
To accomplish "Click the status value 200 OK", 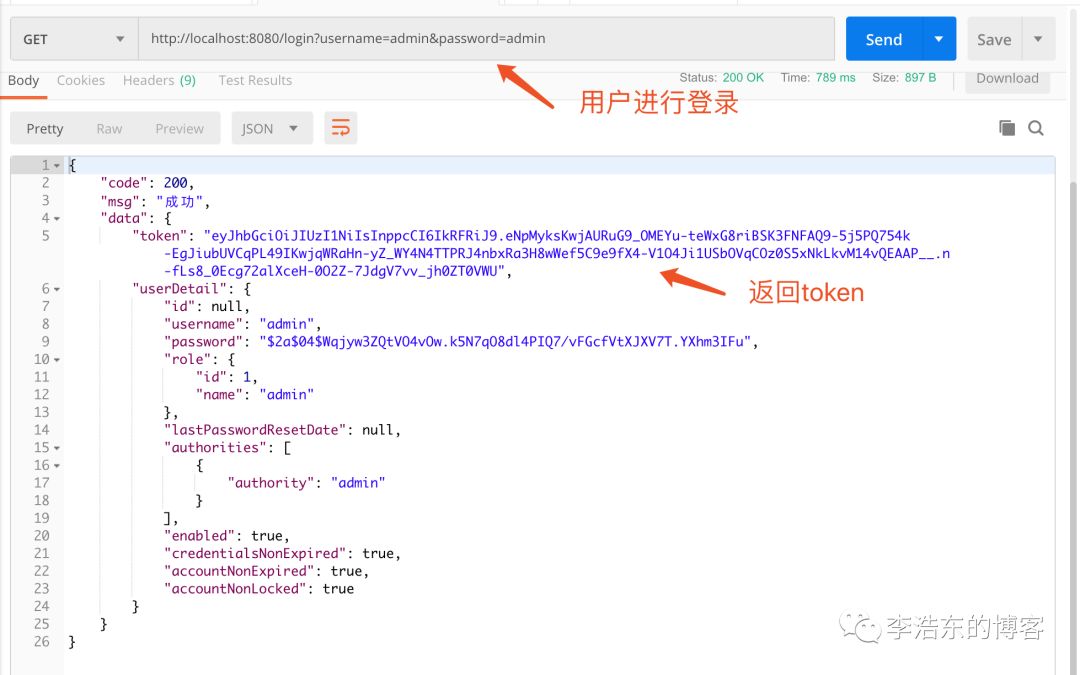I will [x=743, y=78].
